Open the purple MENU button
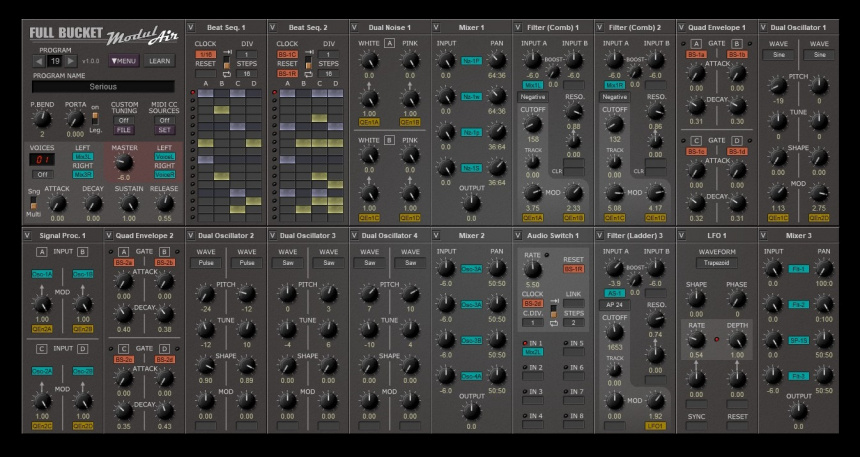This screenshot has height=457, width=860. (x=124, y=61)
